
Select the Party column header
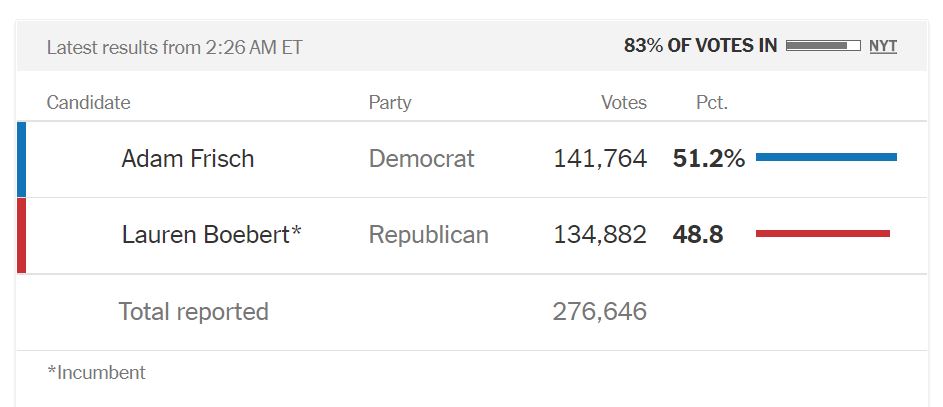tap(390, 102)
